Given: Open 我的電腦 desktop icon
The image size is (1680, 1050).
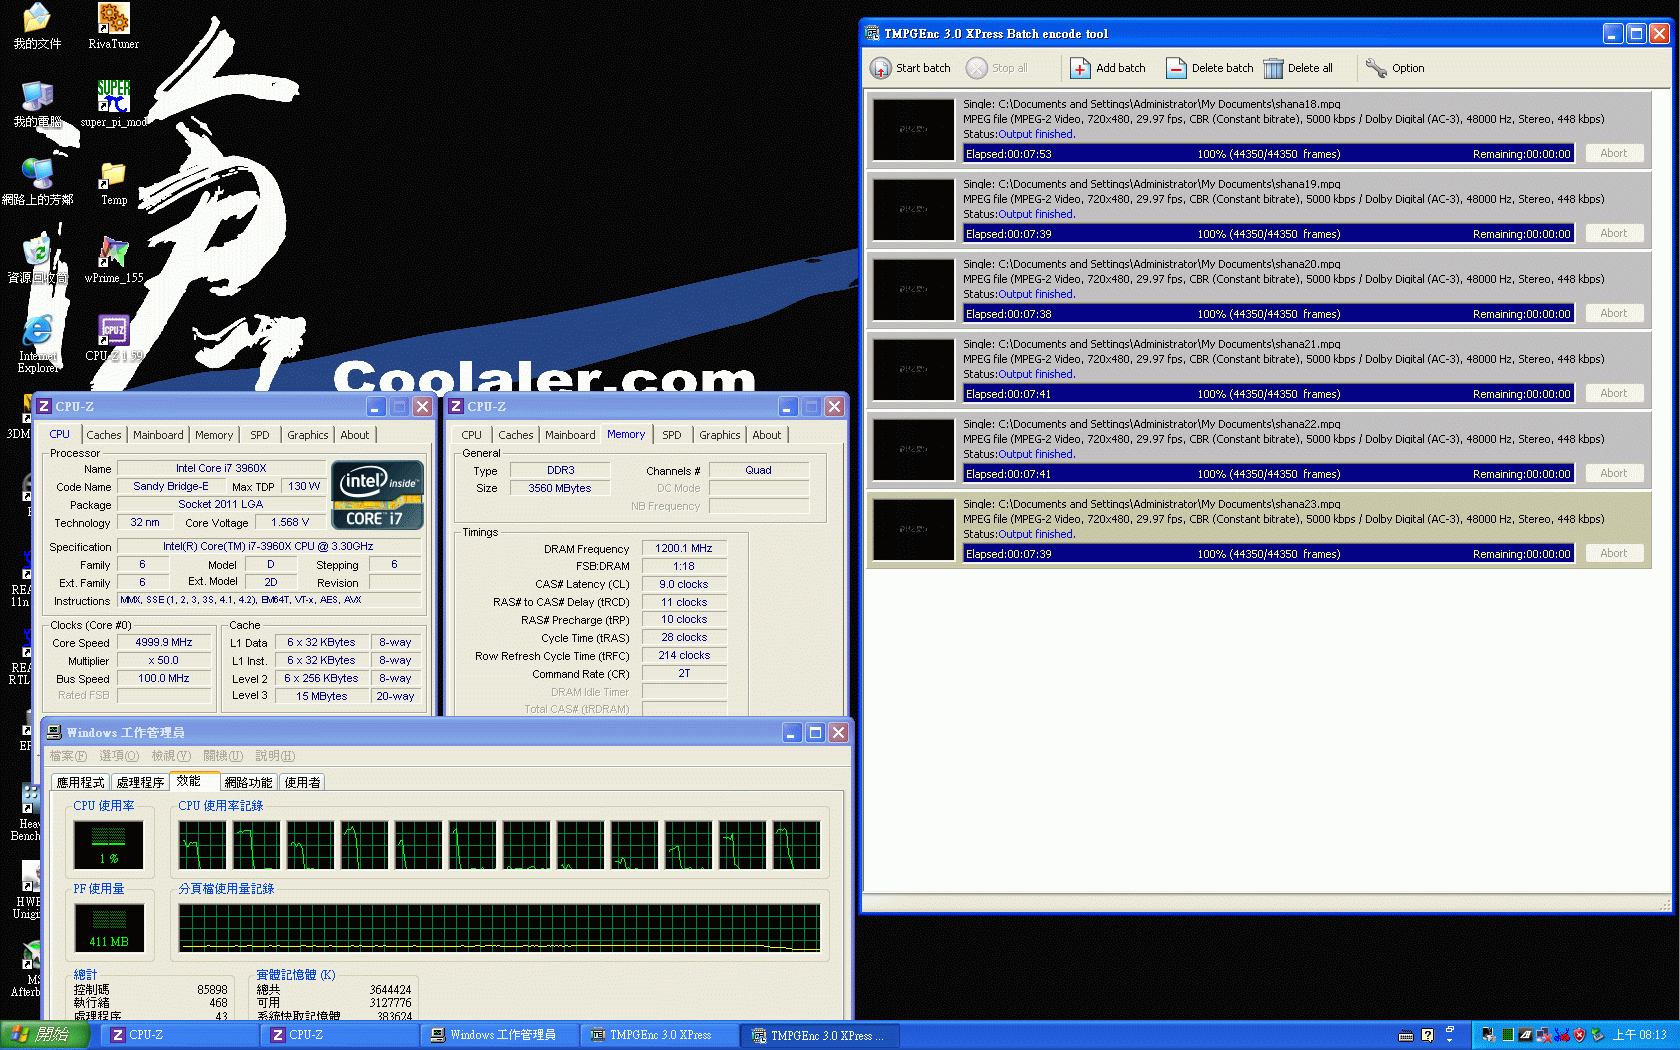Looking at the screenshot, I should 37,104.
